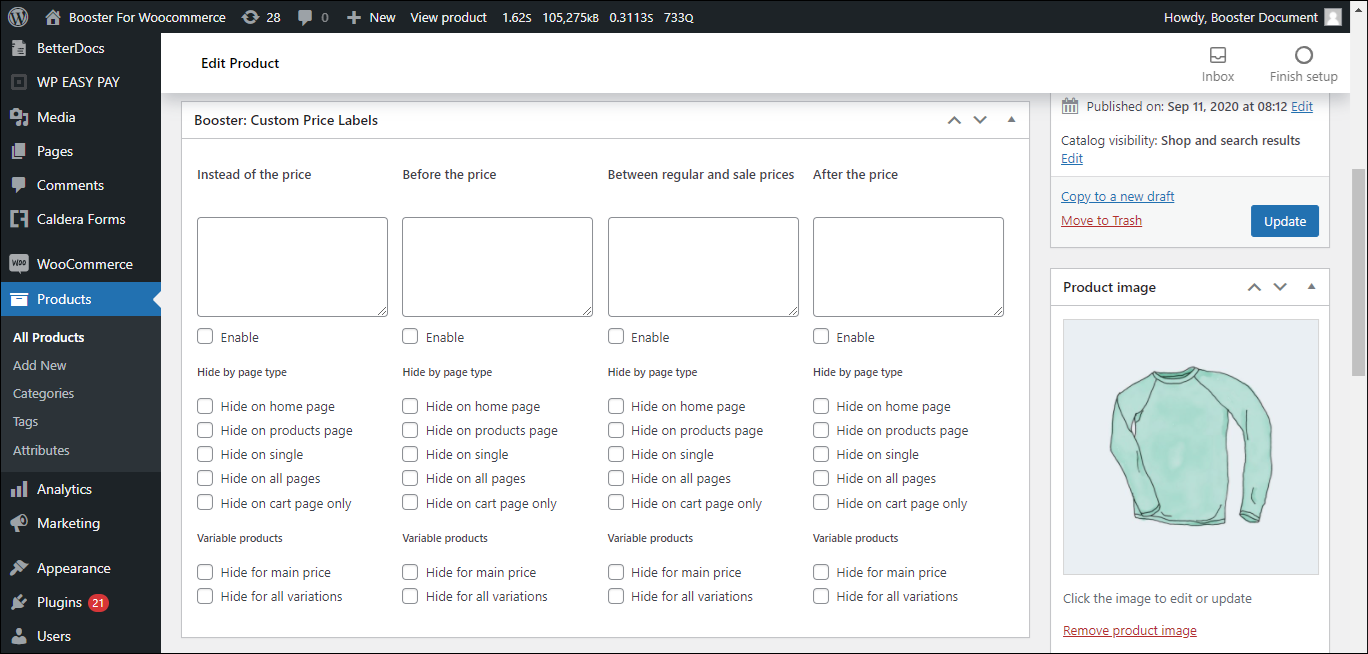The height and width of the screenshot is (654, 1368).
Task: Click the Analytics bar chart icon
Action: (18, 489)
